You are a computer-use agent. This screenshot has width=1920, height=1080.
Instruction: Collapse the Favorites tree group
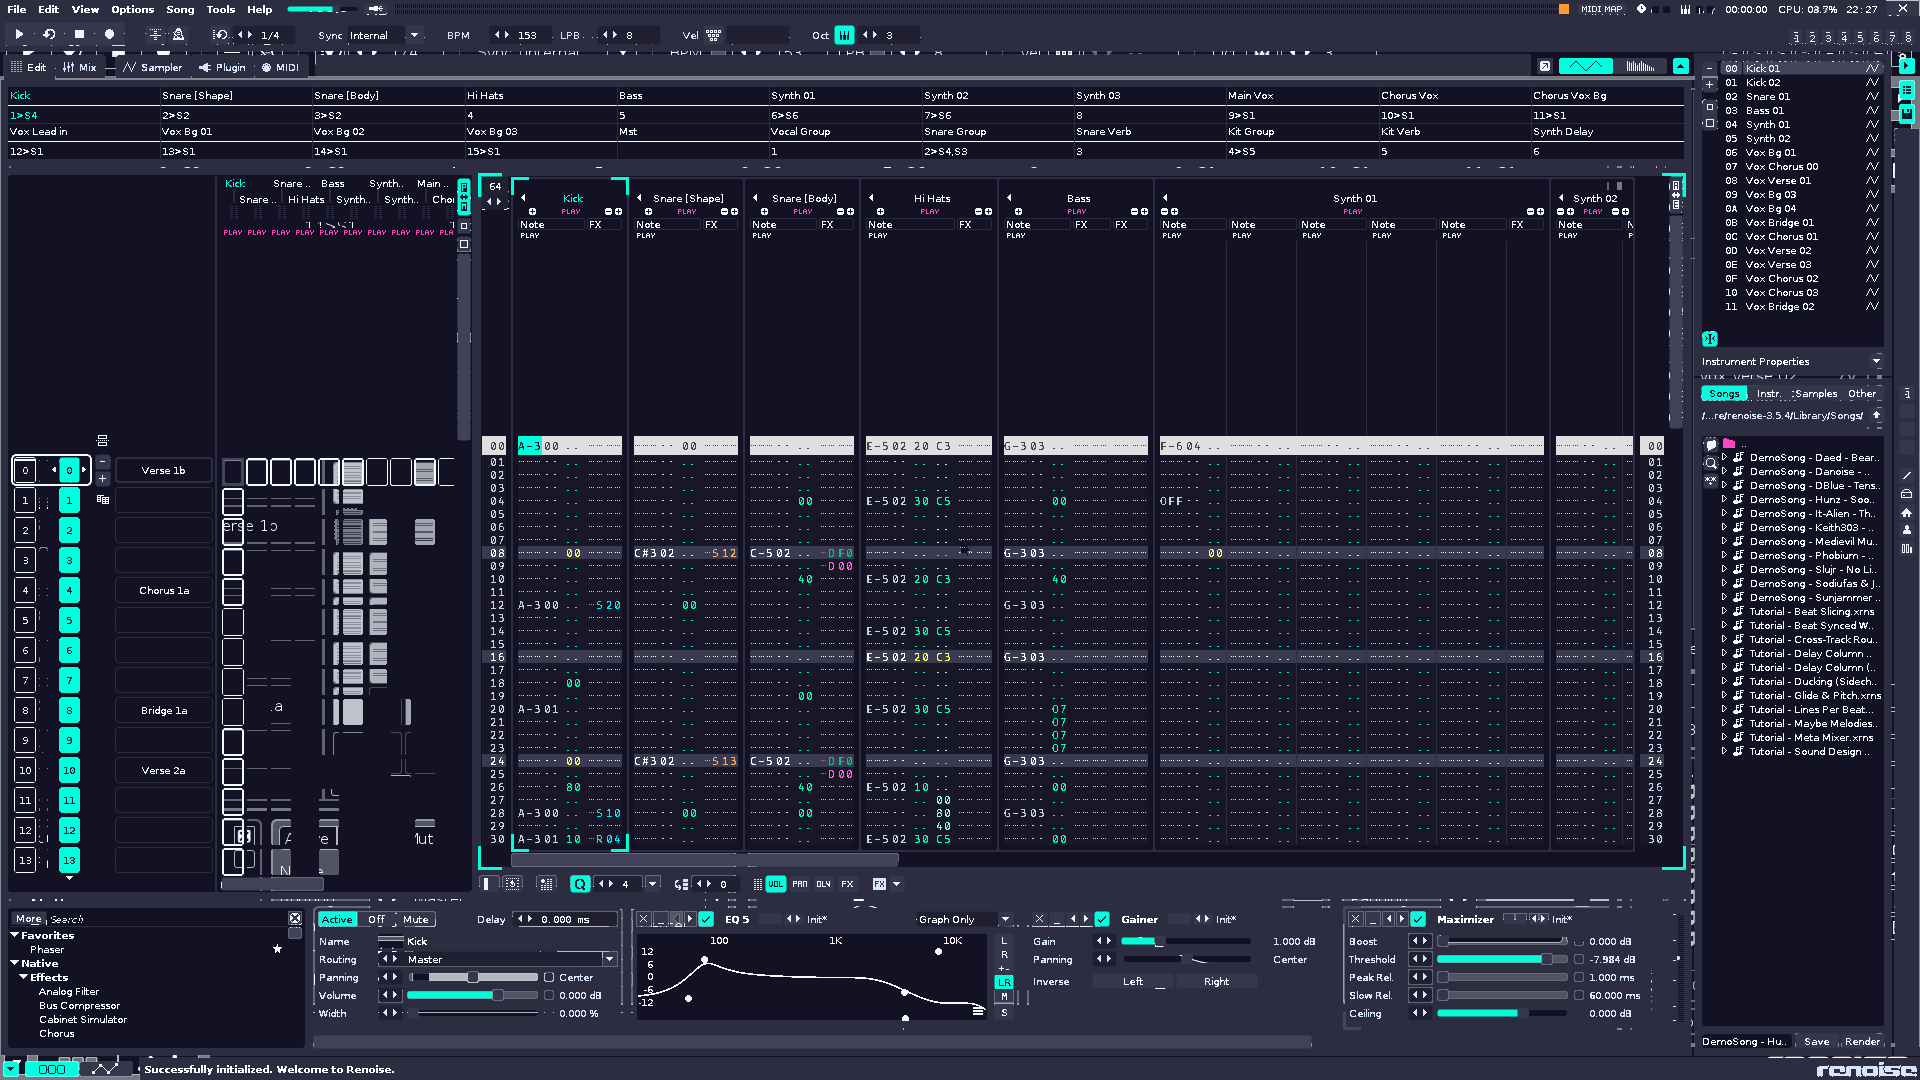[x=15, y=935]
